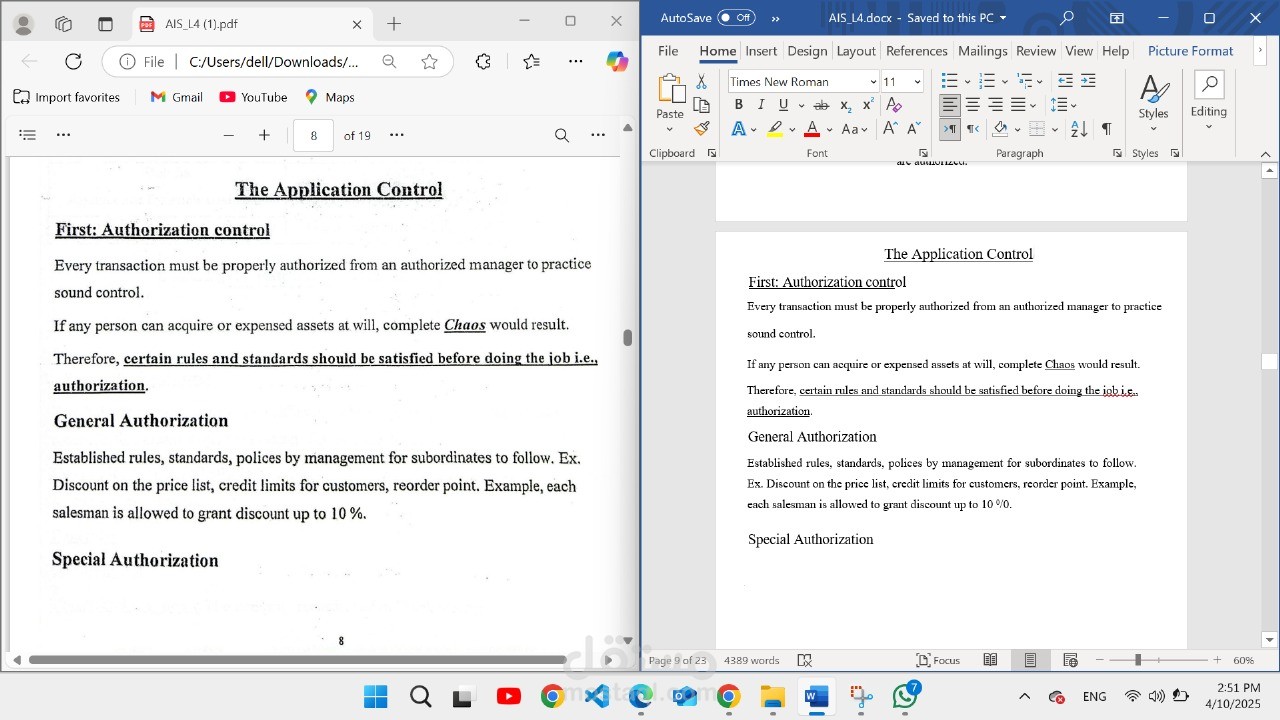Toggle Underline formatting in Word
Viewport: 1280px width, 720px height.
click(x=783, y=105)
